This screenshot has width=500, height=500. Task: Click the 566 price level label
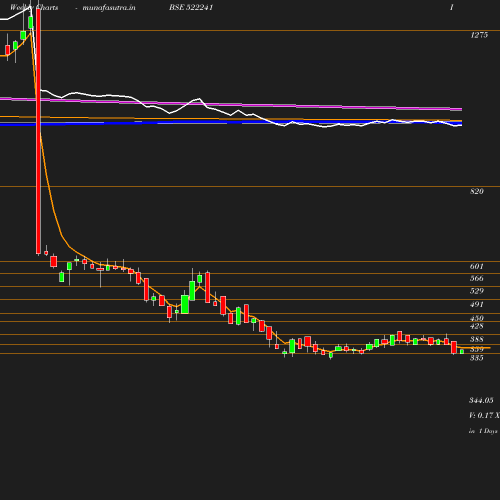coord(477,278)
